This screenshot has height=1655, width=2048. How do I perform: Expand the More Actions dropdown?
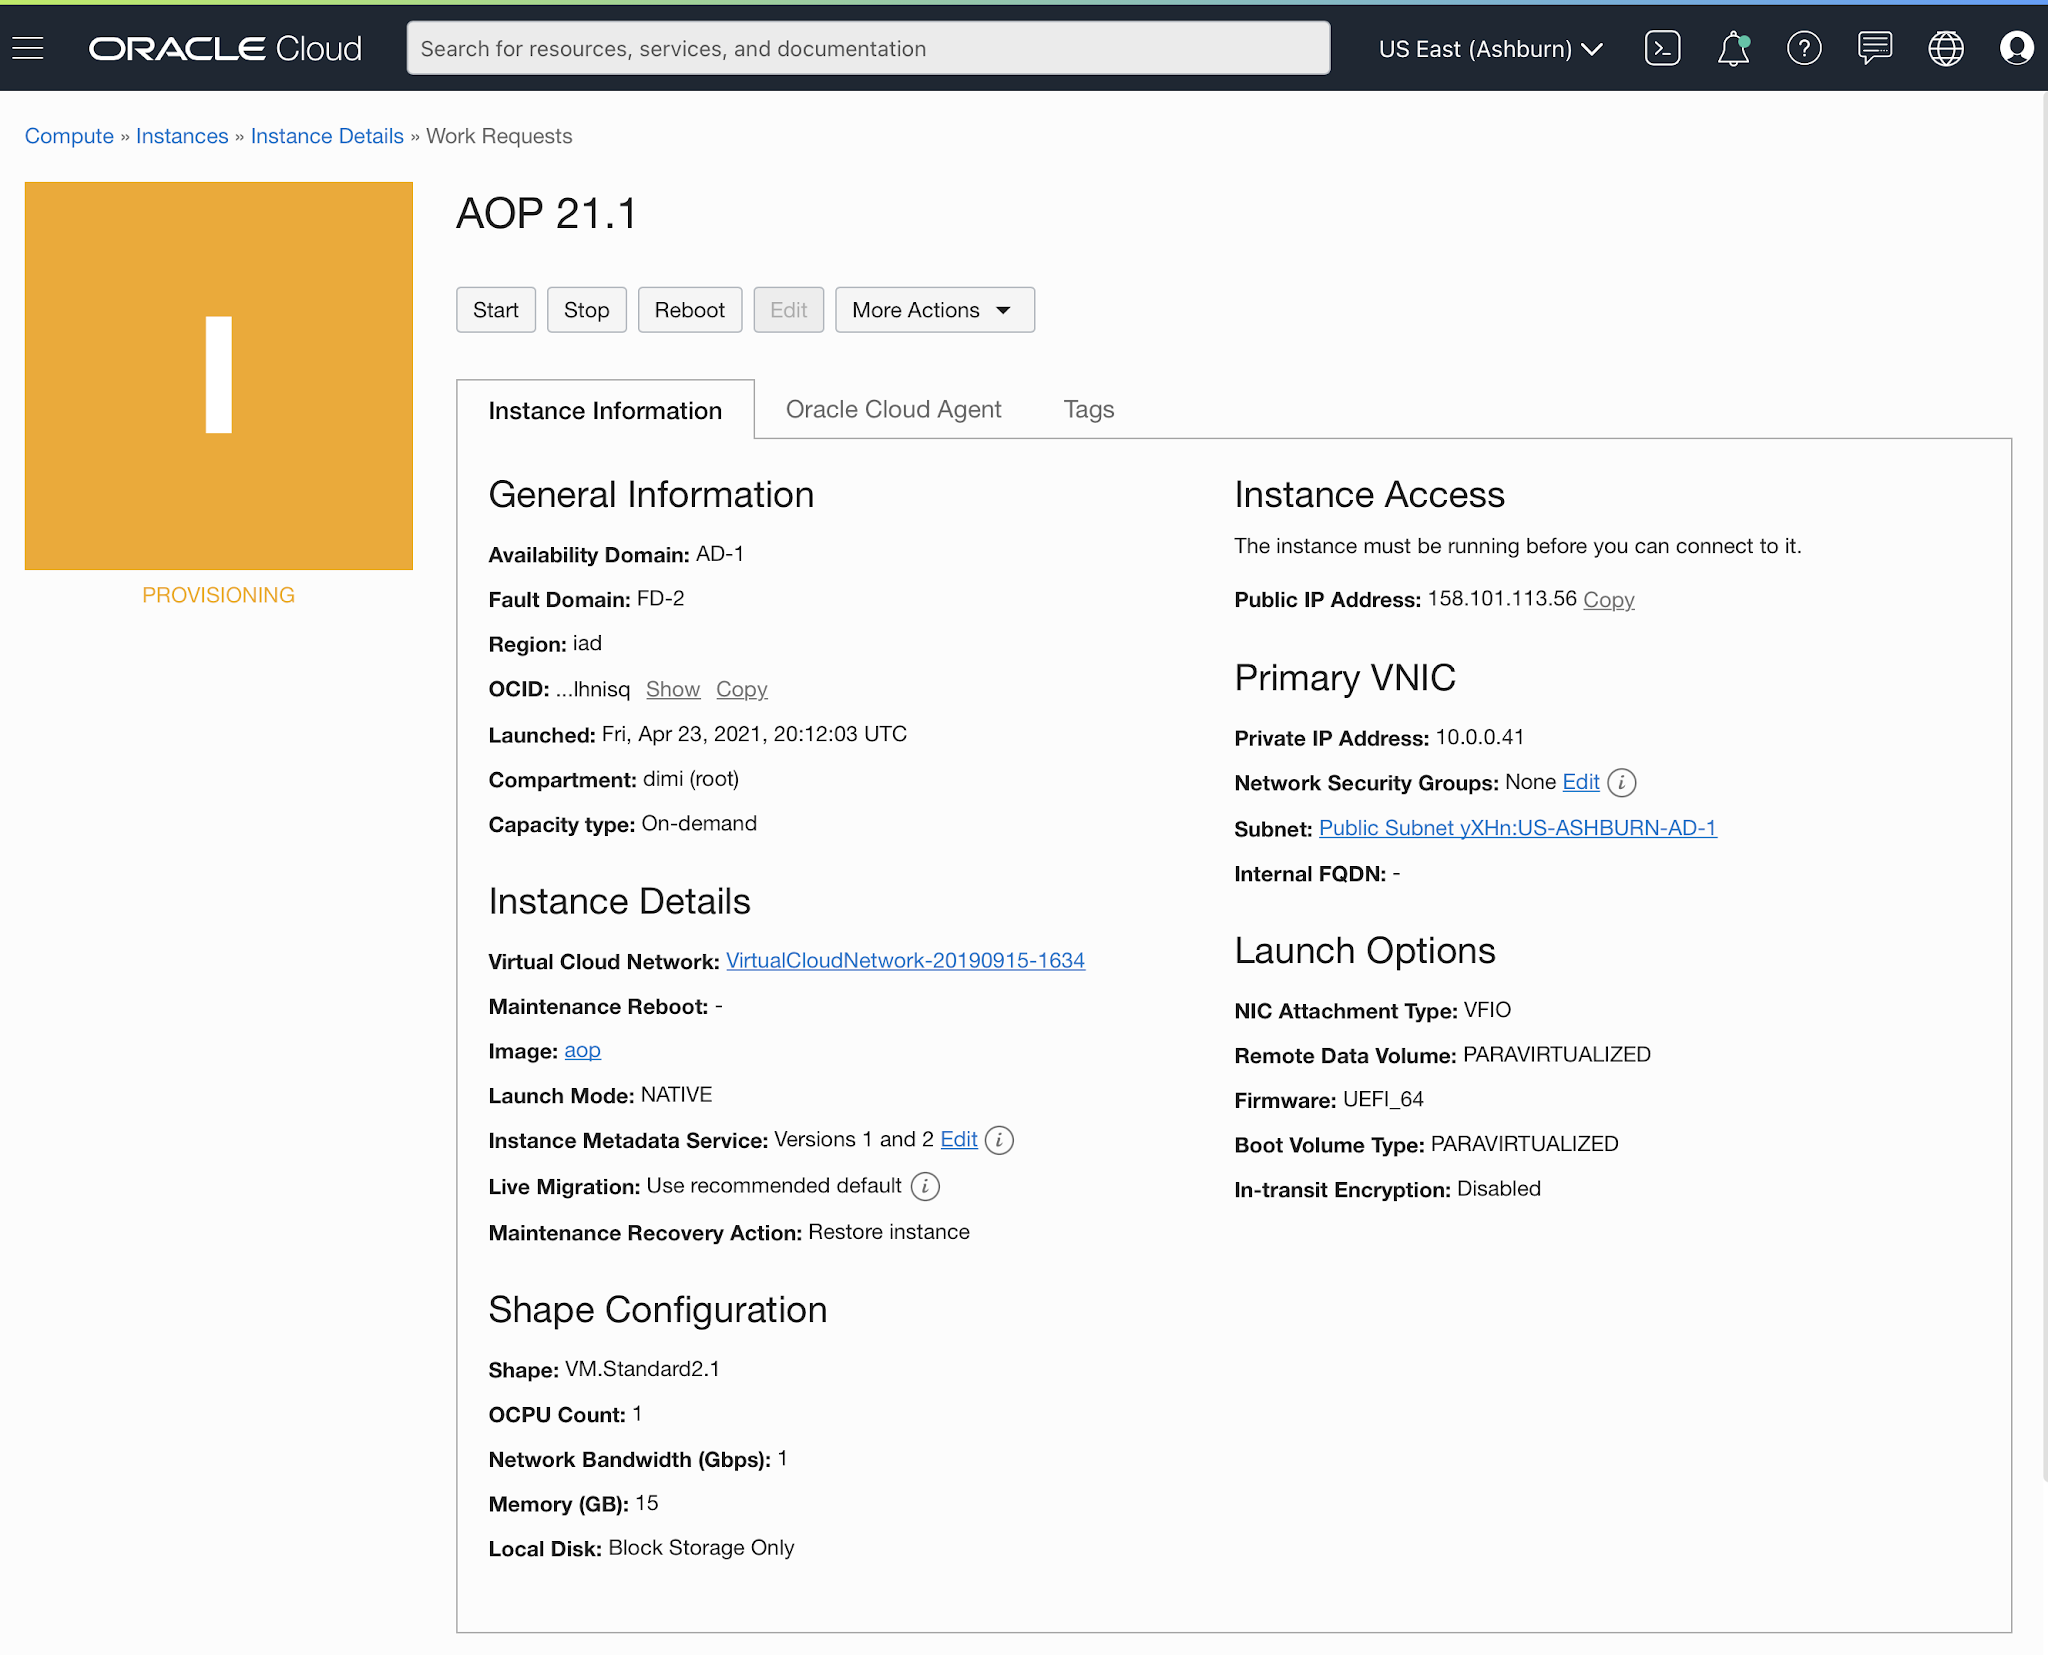point(935,310)
